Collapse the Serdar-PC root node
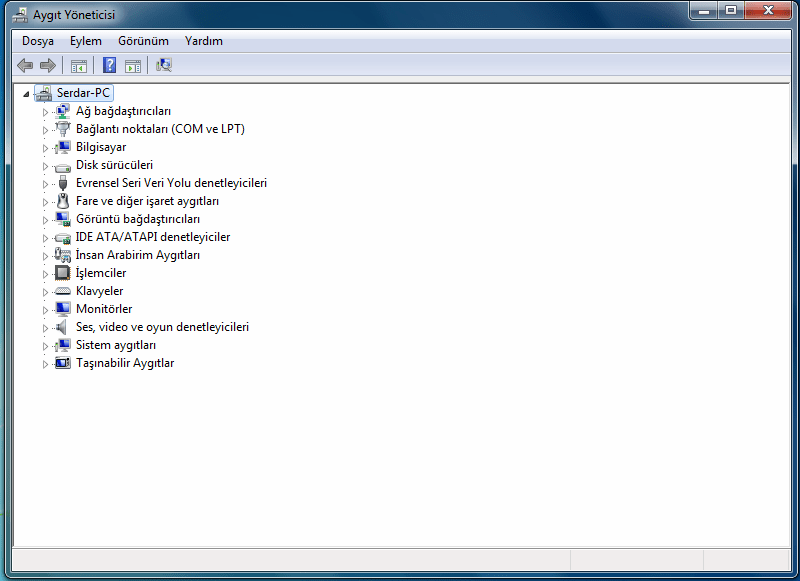This screenshot has width=800, height=581. coord(26,94)
